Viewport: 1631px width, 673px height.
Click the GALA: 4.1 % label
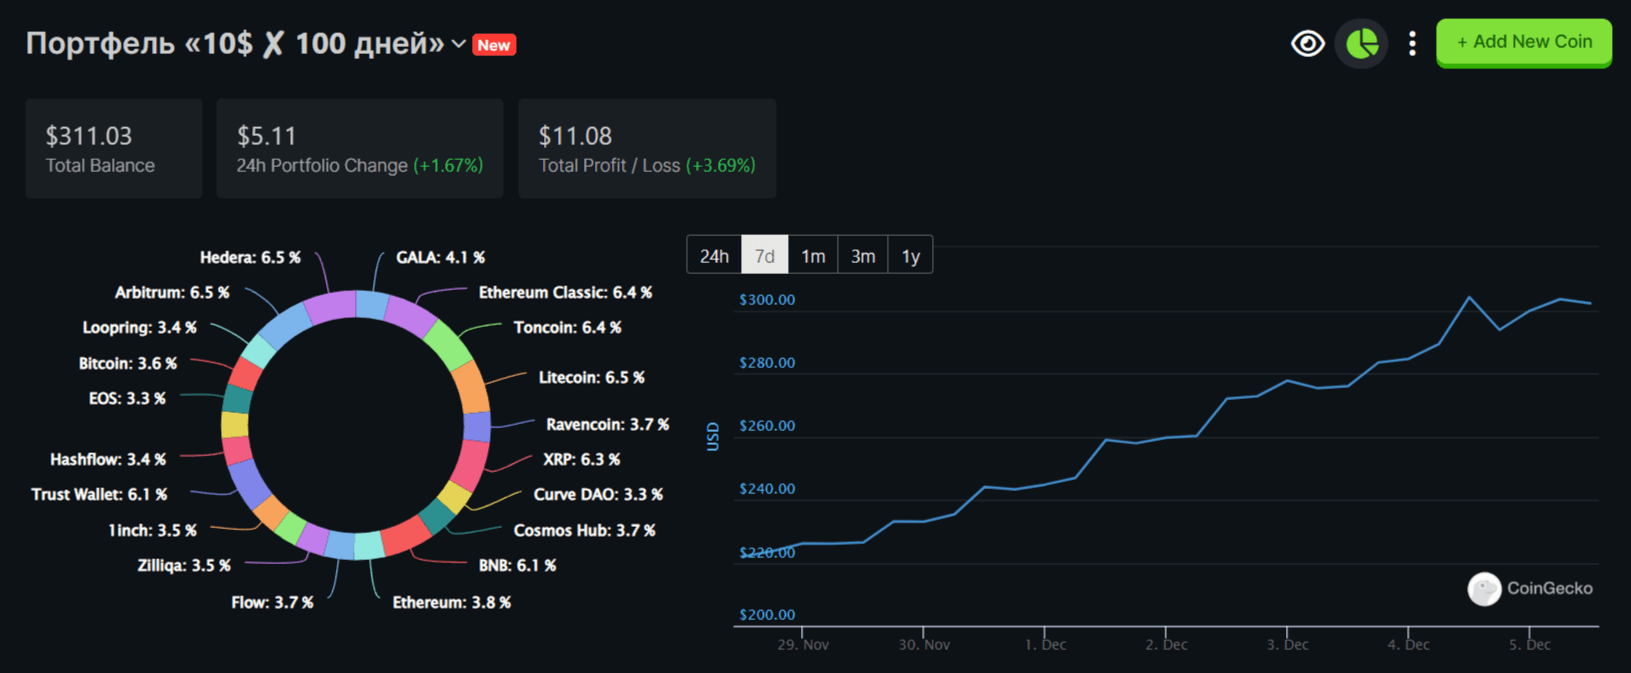(441, 257)
